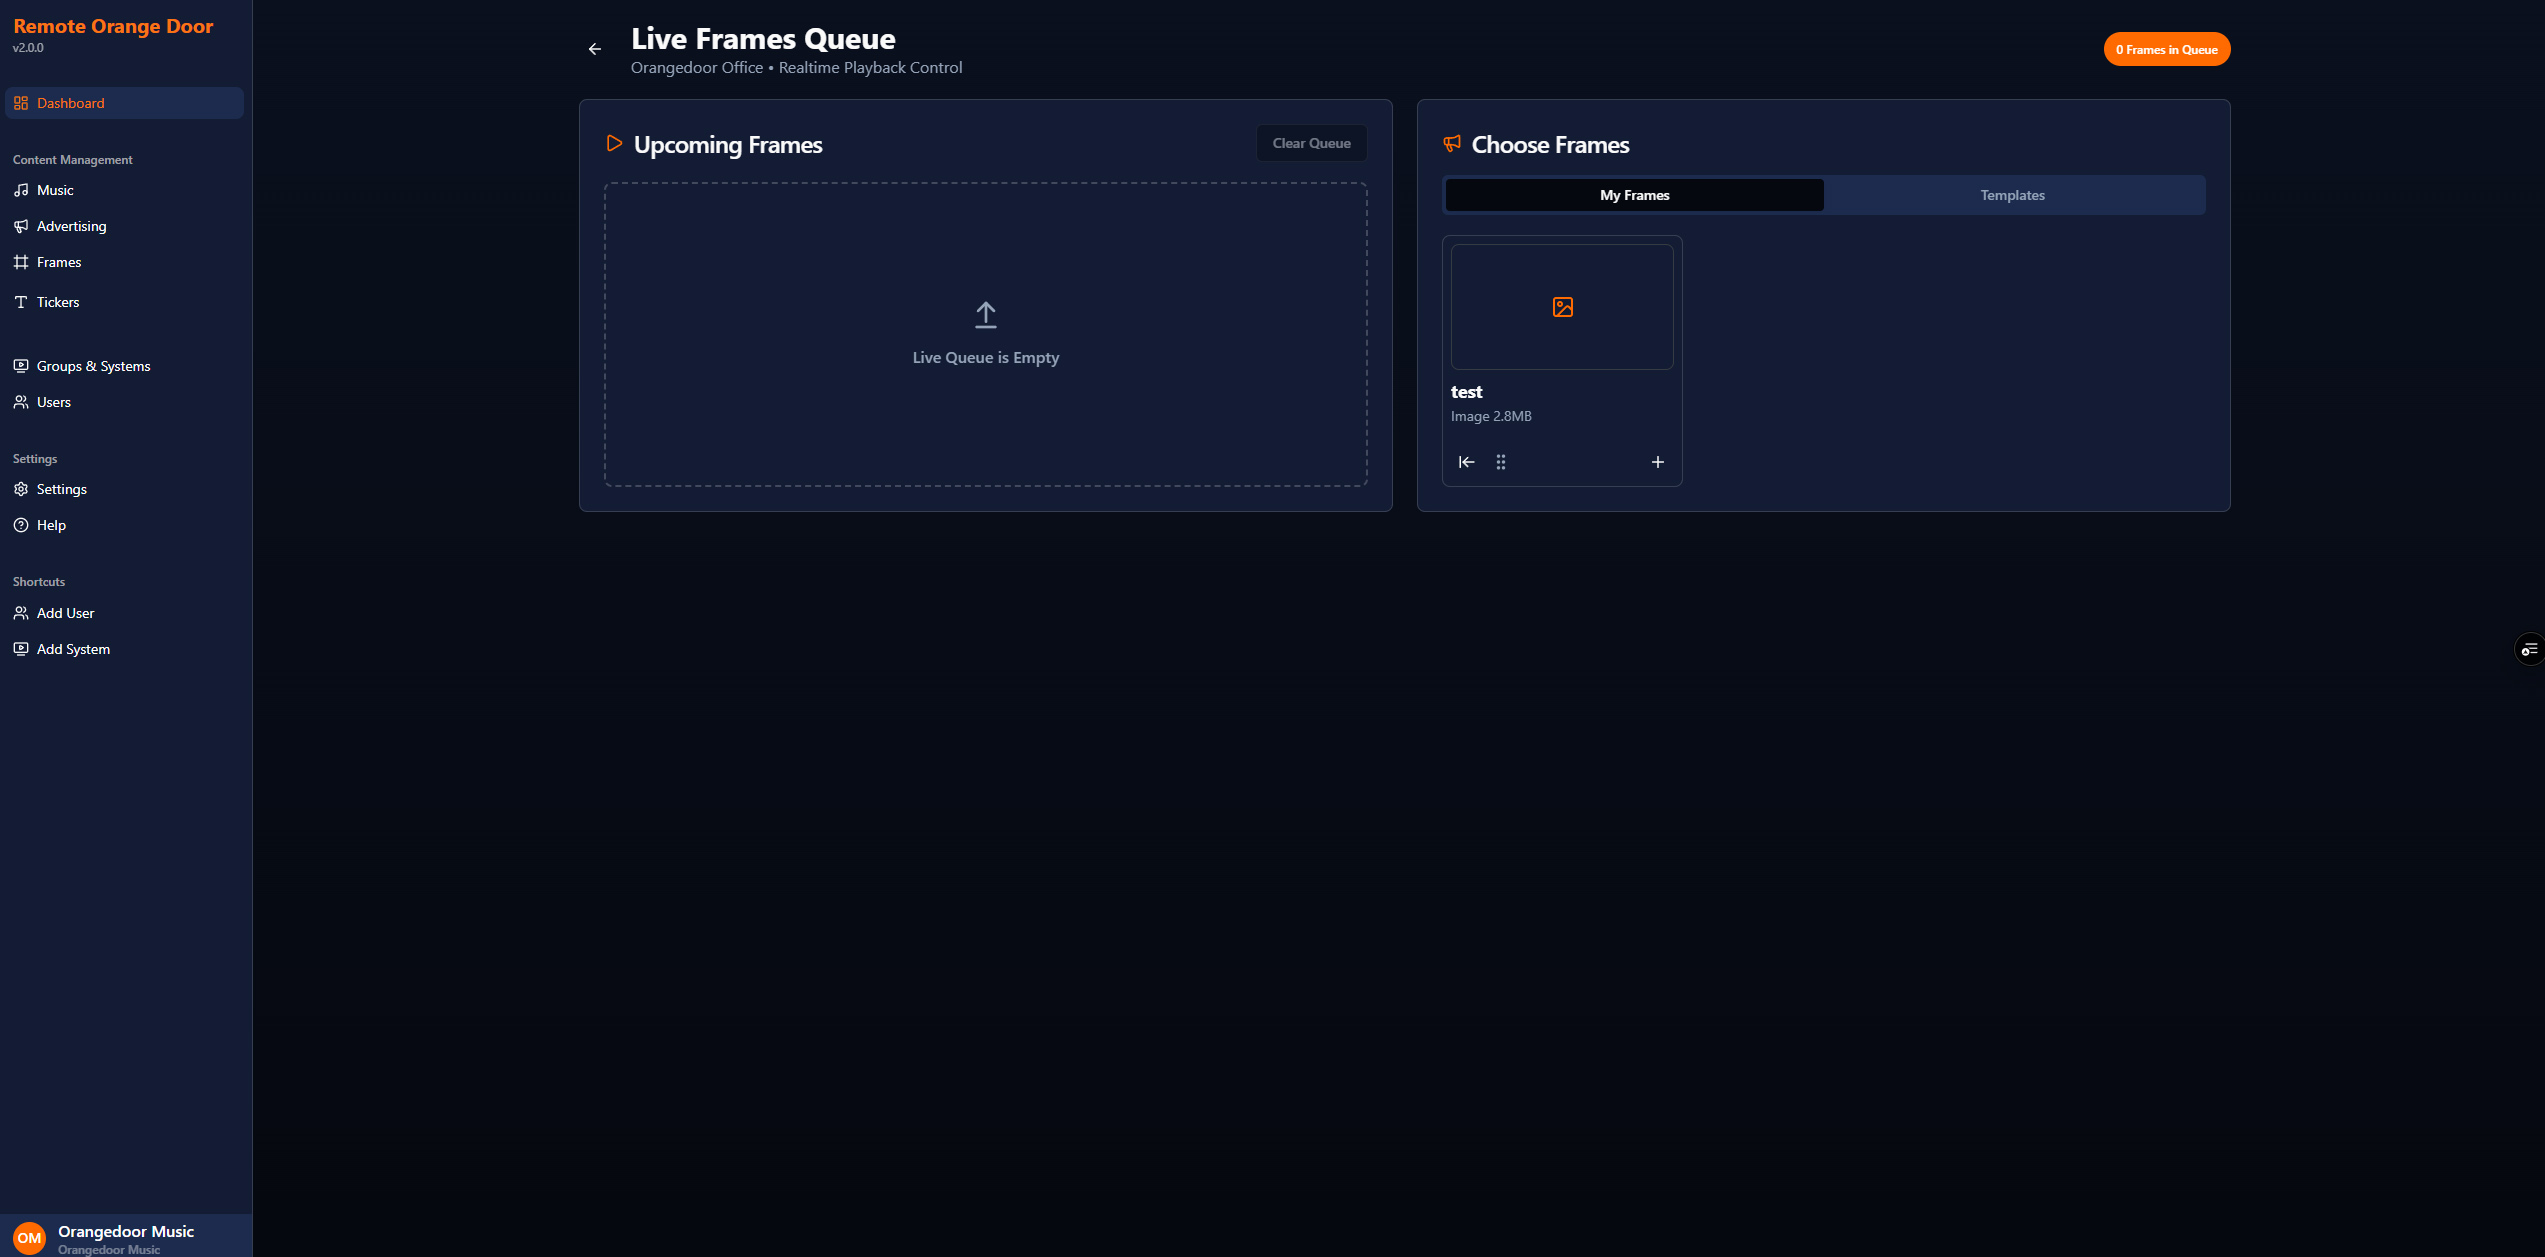Click the back arrow beside Live Frames Queue

(x=595, y=49)
